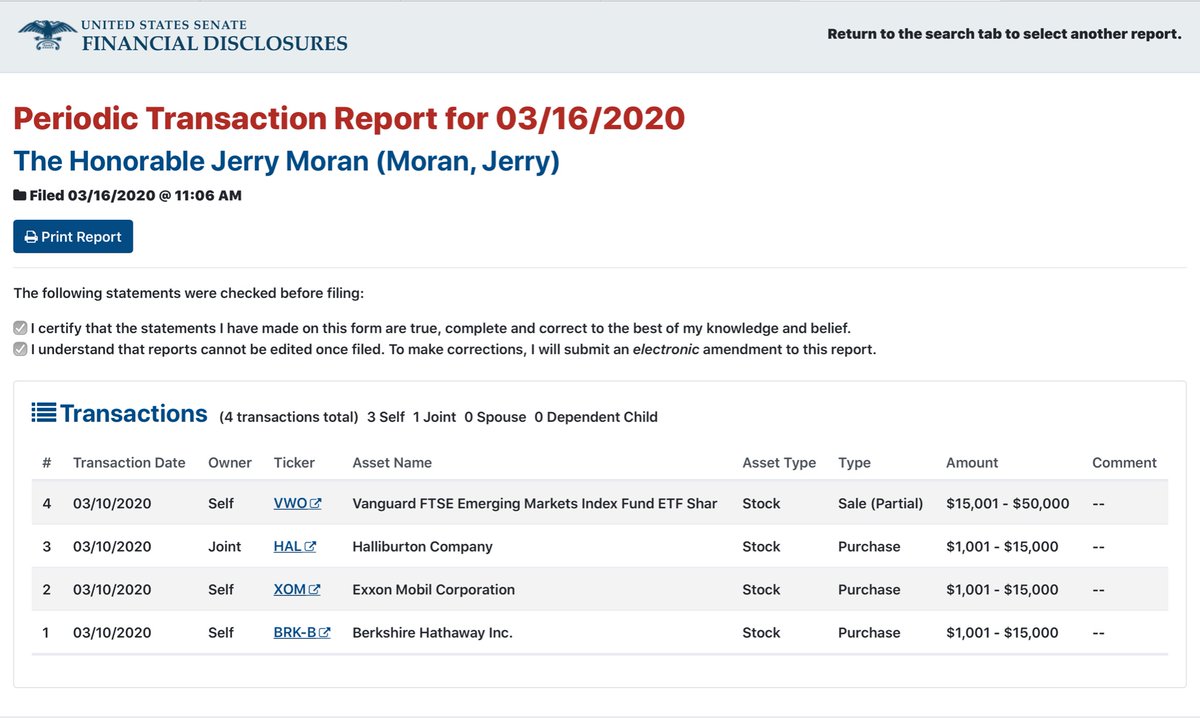
Task: Select Berkshire Hathaway Inc. asset name
Action: (x=432, y=632)
